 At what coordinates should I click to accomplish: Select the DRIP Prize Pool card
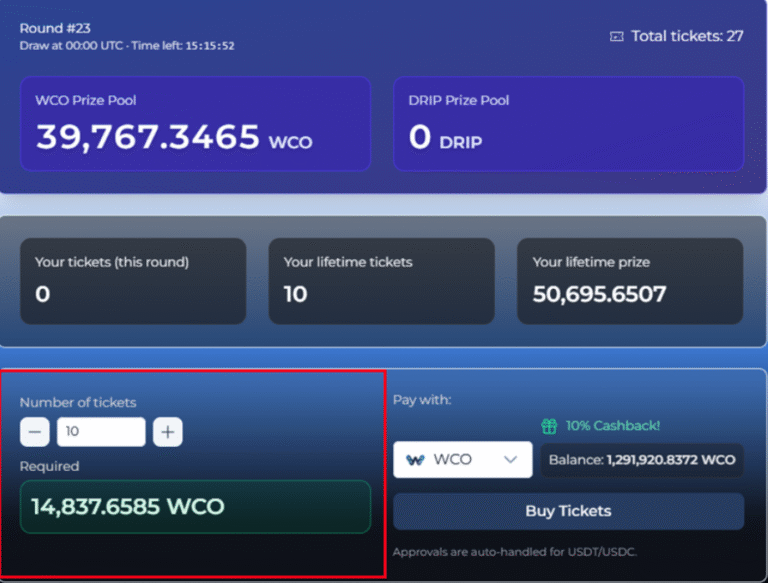pos(568,123)
